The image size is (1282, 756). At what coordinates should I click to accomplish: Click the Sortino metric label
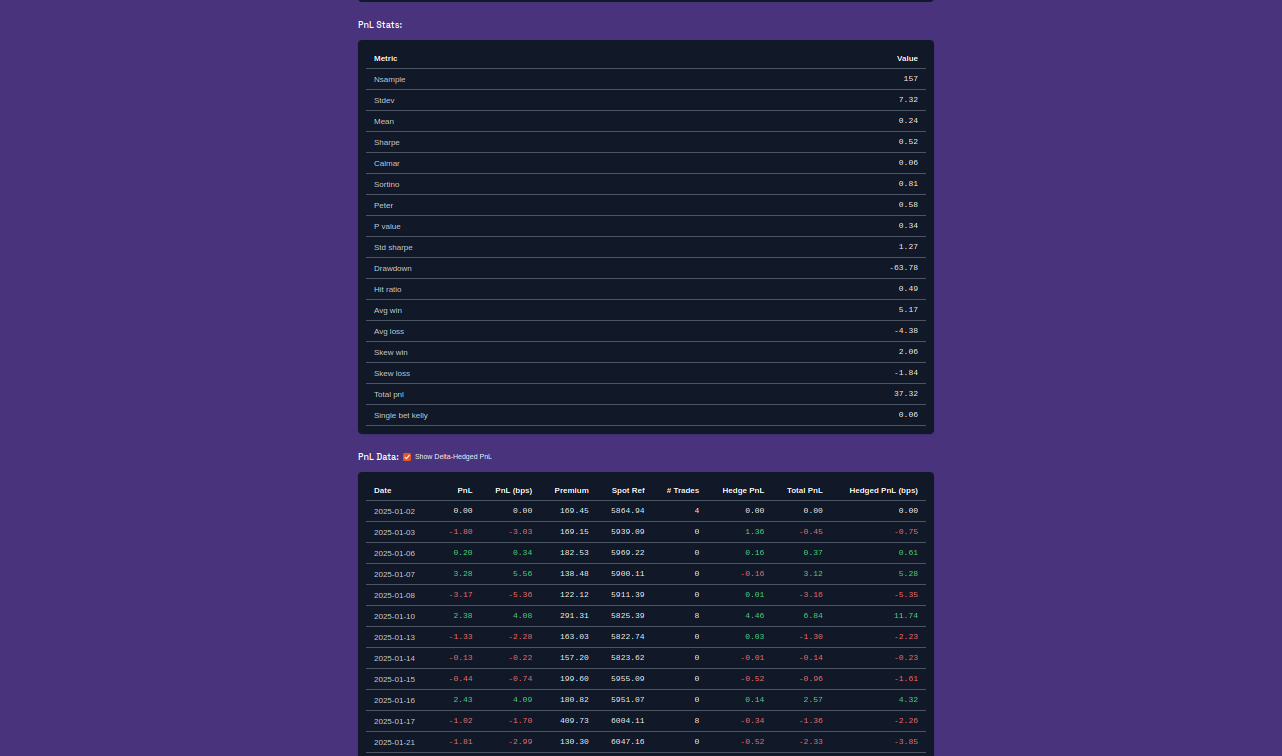click(387, 184)
